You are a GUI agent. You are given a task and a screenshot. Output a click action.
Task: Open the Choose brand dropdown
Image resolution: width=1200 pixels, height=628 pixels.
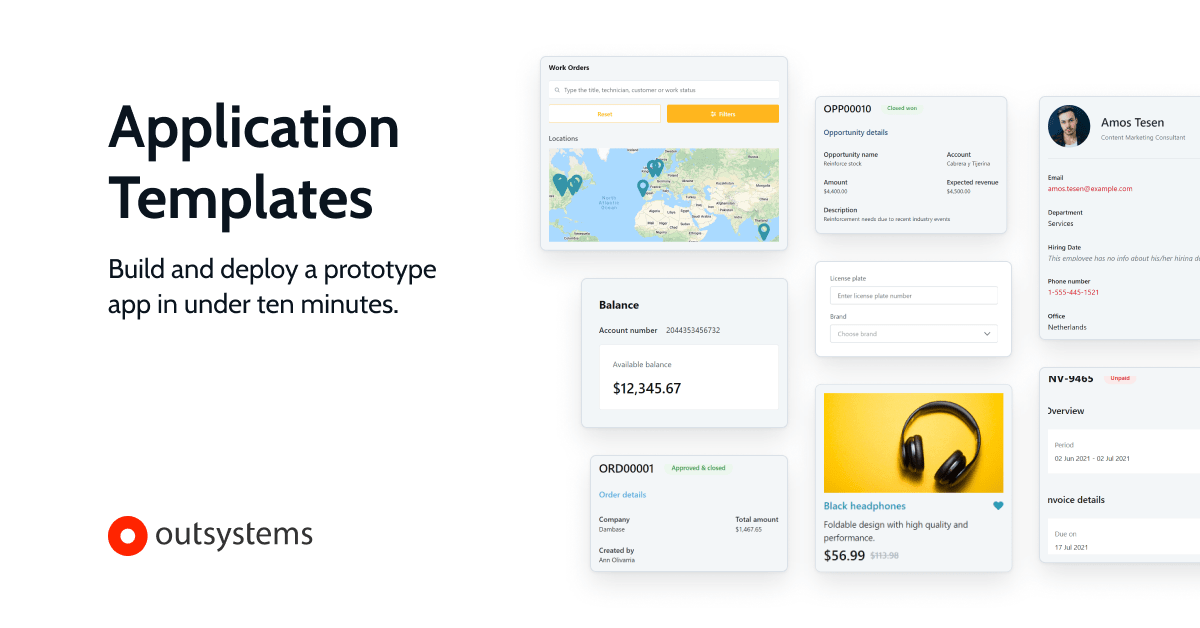(x=914, y=334)
